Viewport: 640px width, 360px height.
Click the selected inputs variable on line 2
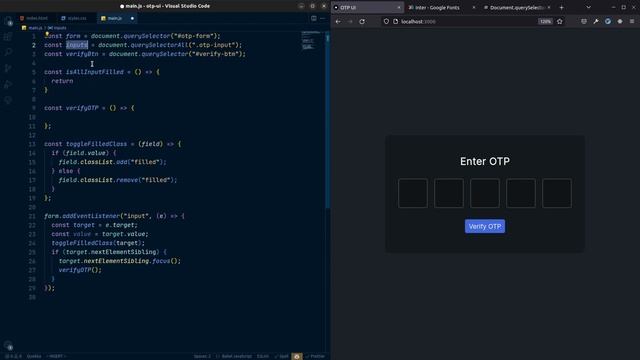(77, 45)
